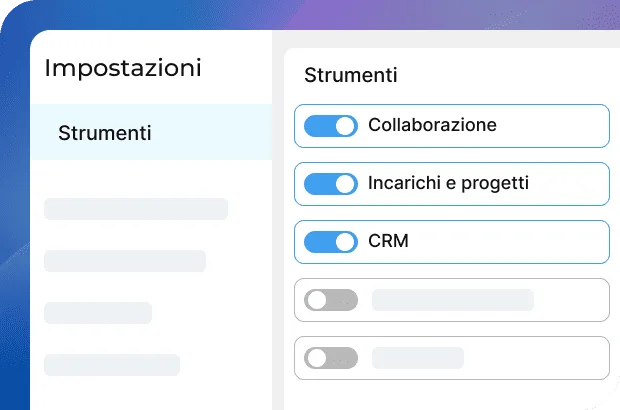620x410 pixels.
Task: Switch off the CRM toggle
Action: tap(330, 242)
